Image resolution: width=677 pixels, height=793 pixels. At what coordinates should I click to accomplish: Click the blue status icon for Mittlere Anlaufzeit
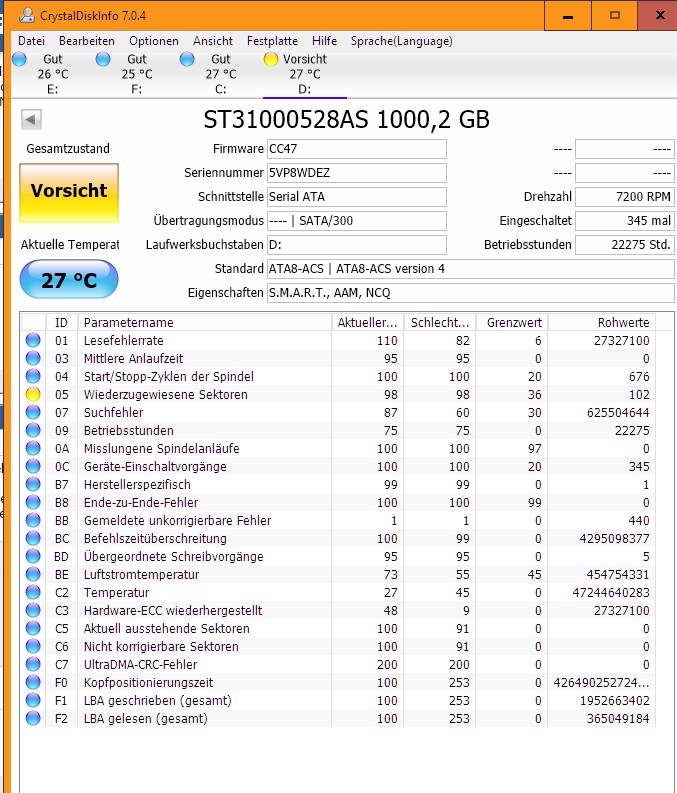pyautogui.click(x=33, y=359)
